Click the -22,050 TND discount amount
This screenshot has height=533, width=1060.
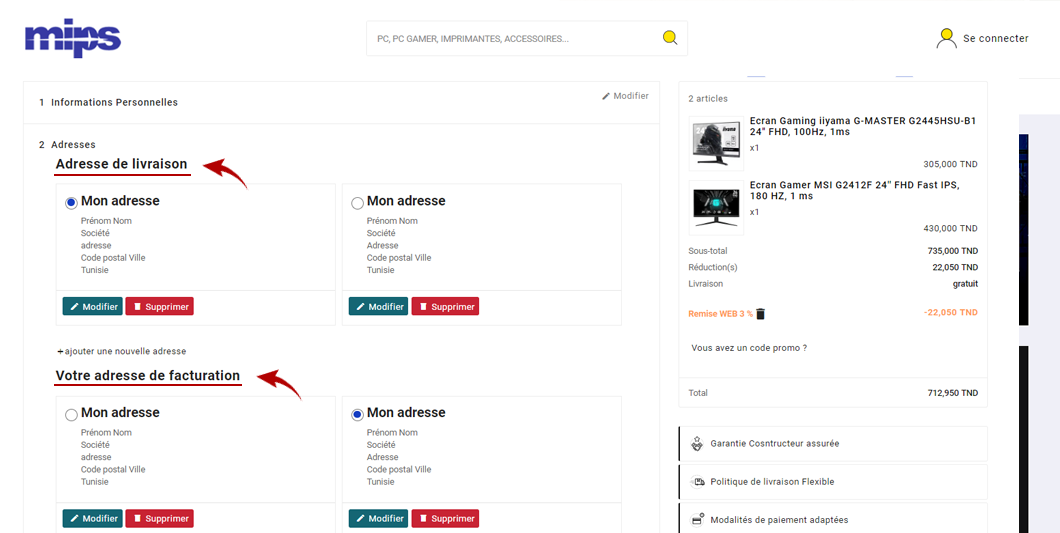tap(950, 312)
